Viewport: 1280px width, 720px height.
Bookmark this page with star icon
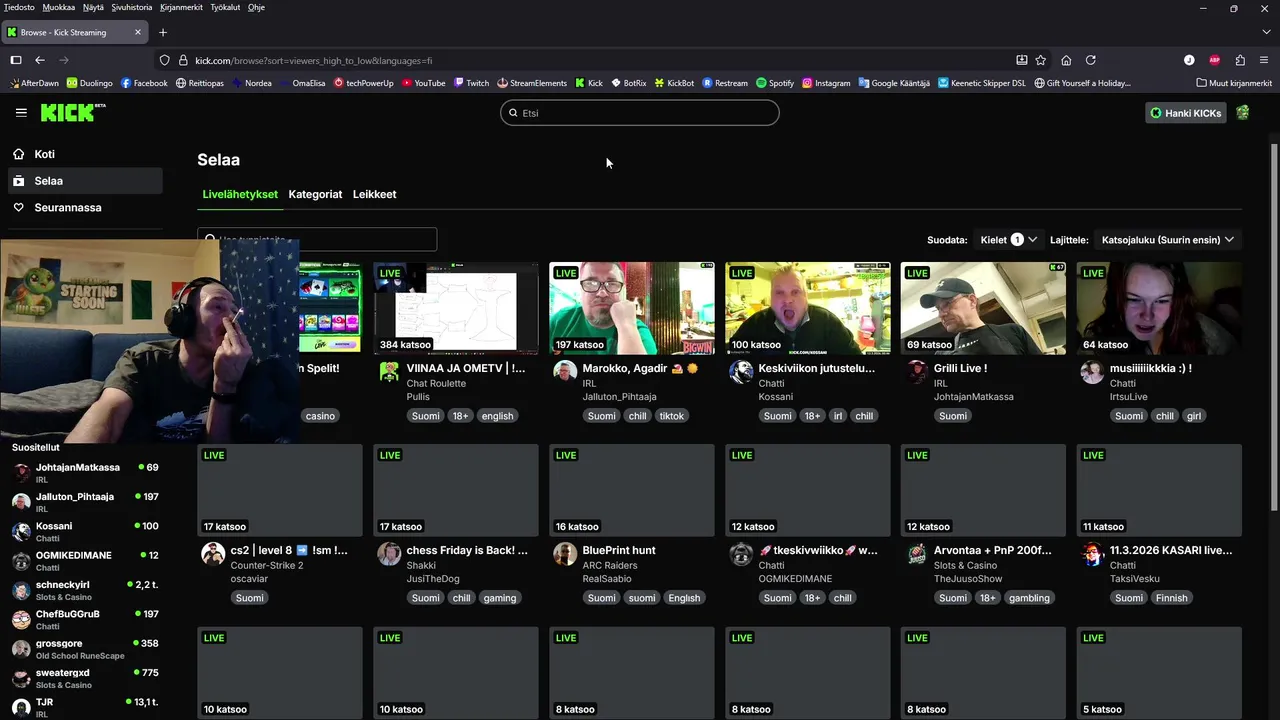(1041, 60)
